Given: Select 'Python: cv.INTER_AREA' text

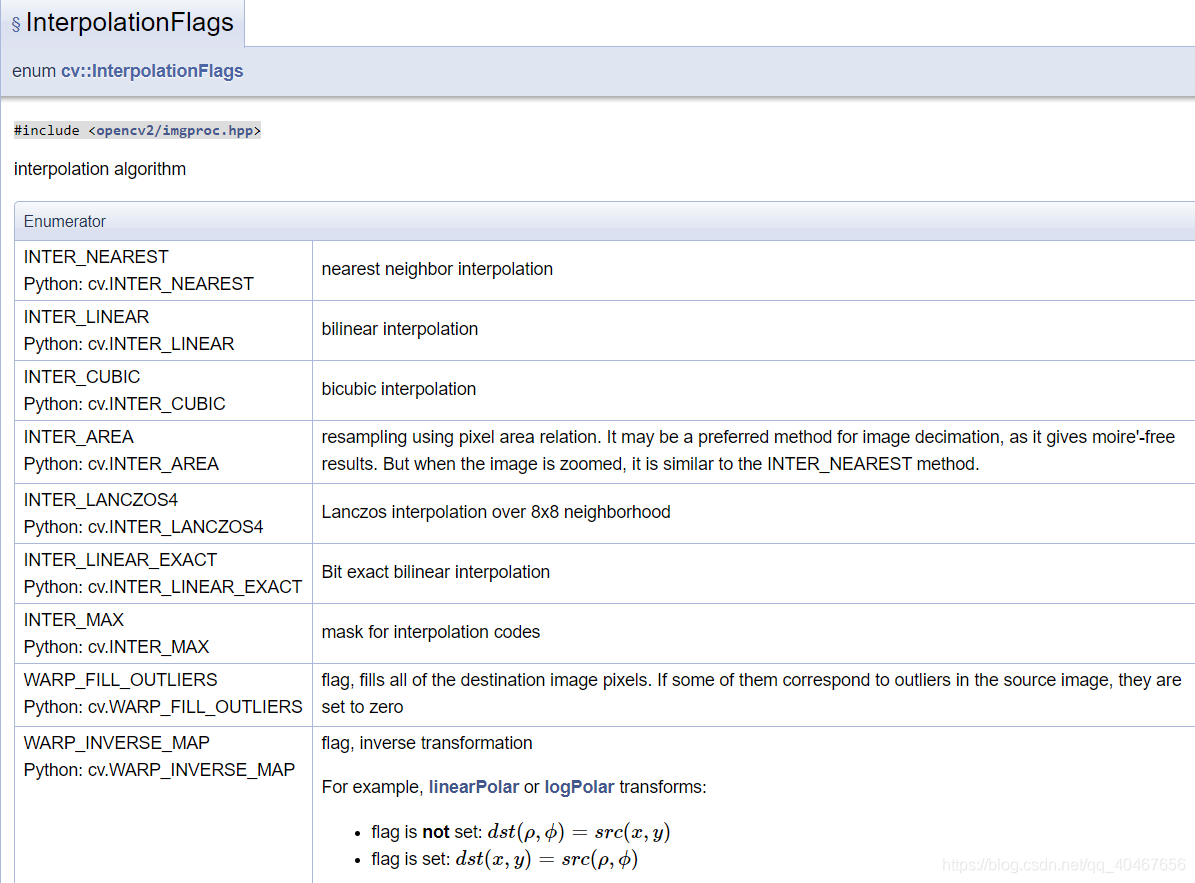Looking at the screenshot, I should point(121,464).
